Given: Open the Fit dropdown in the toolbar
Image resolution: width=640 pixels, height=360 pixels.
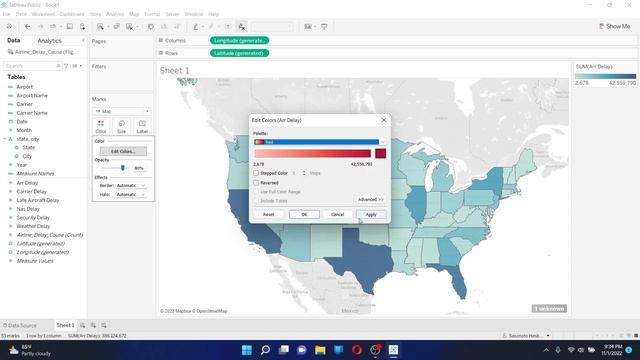Looking at the screenshot, I should (272, 27).
